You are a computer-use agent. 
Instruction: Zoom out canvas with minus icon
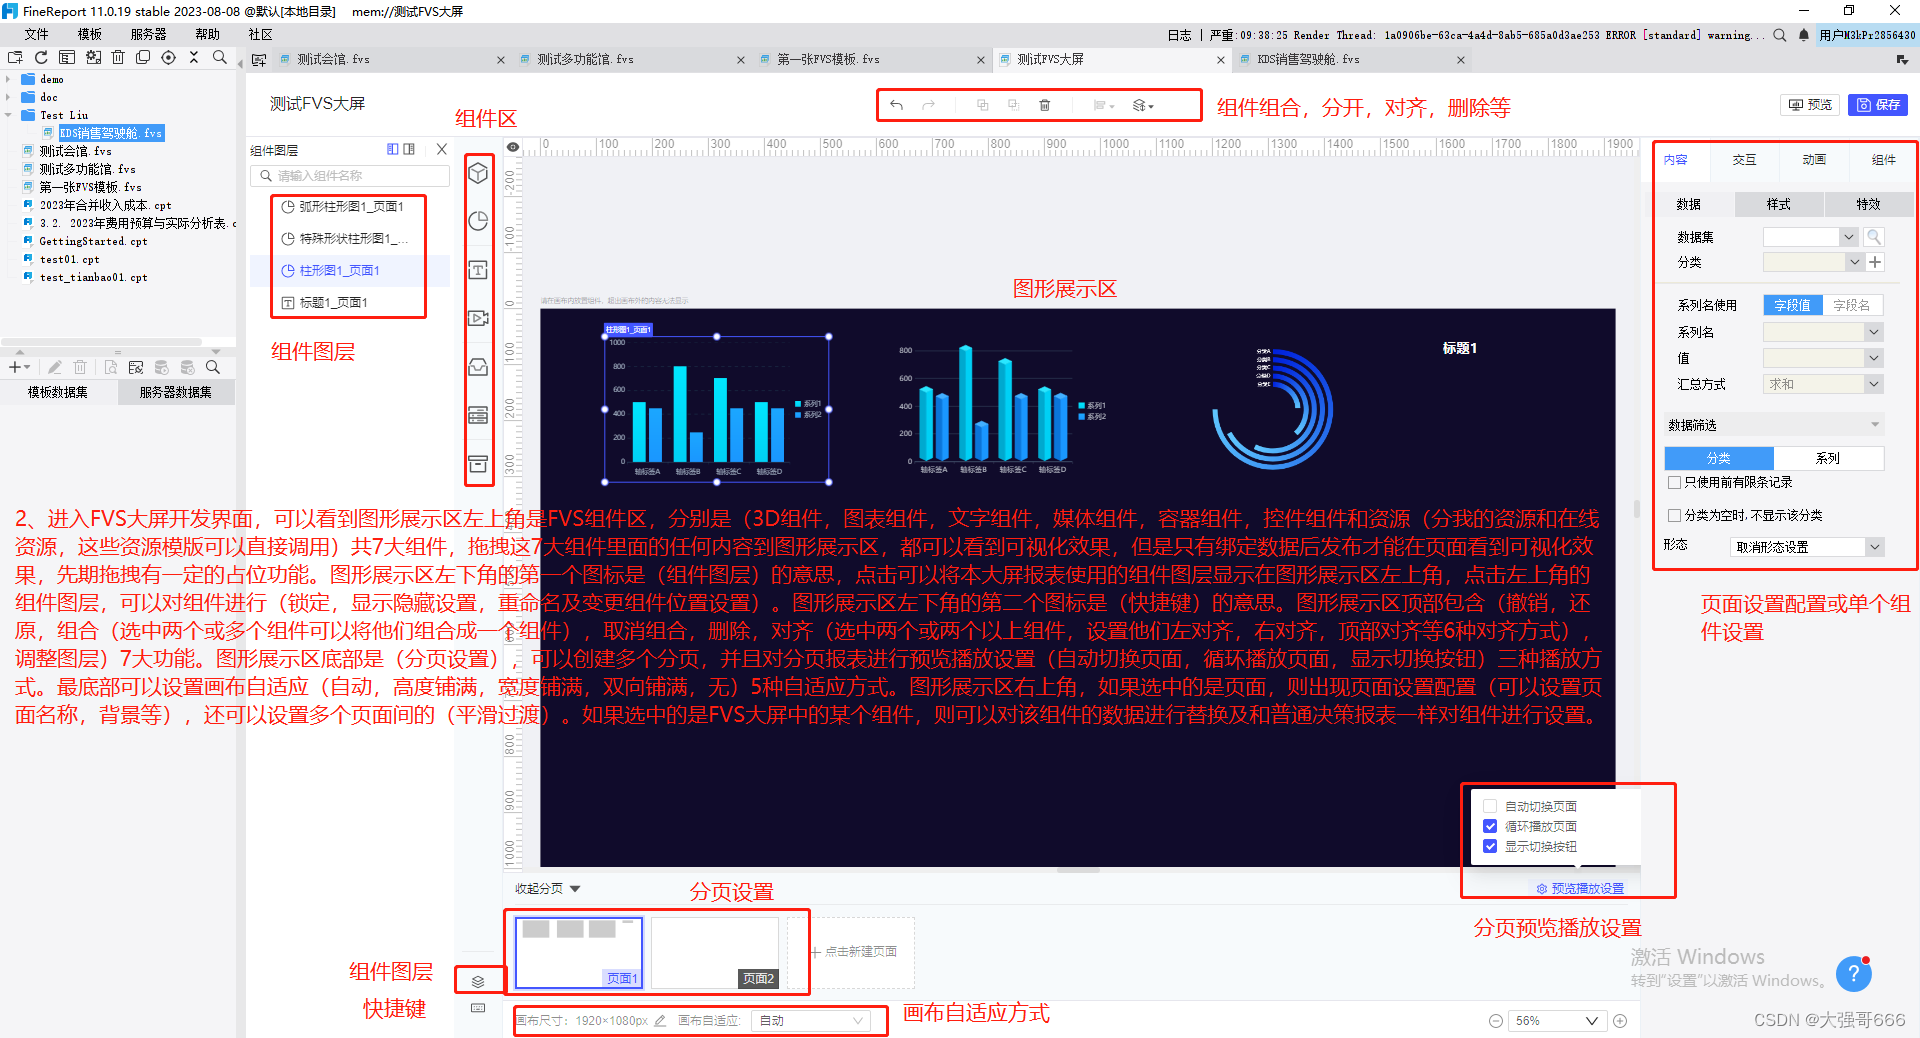1496,1021
